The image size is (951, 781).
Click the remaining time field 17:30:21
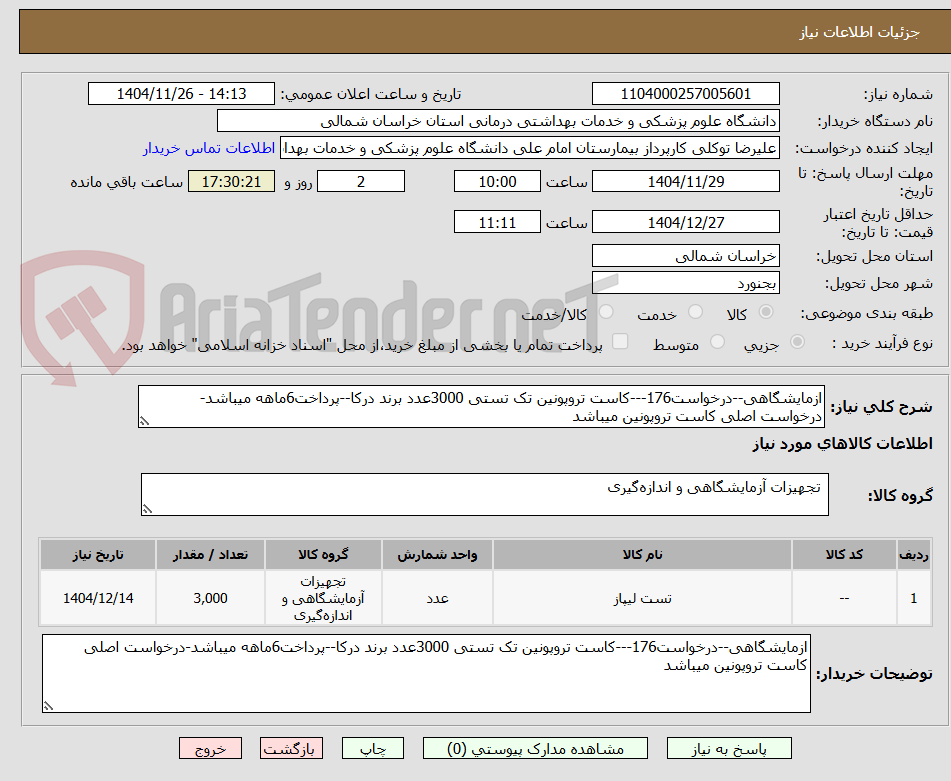[231, 181]
